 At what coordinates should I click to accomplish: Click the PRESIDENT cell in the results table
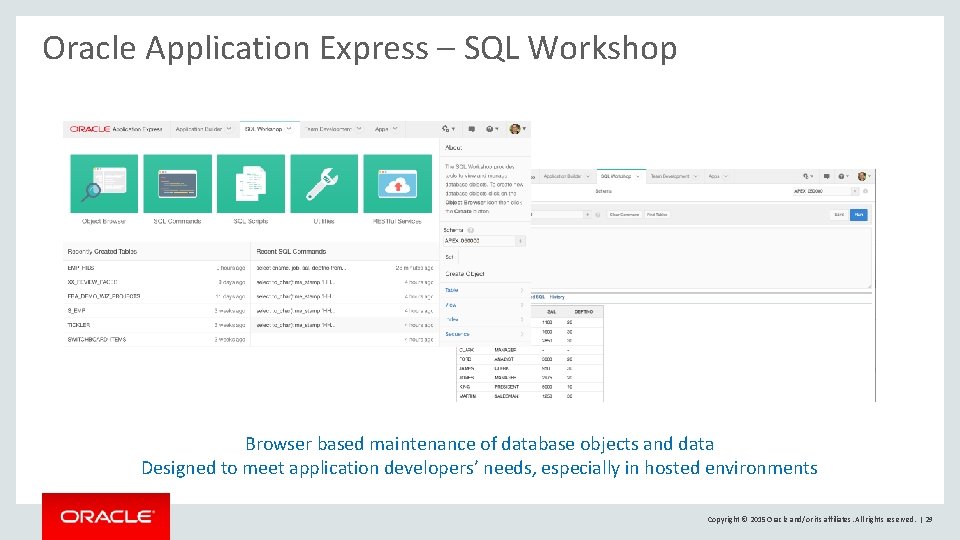tap(506, 387)
